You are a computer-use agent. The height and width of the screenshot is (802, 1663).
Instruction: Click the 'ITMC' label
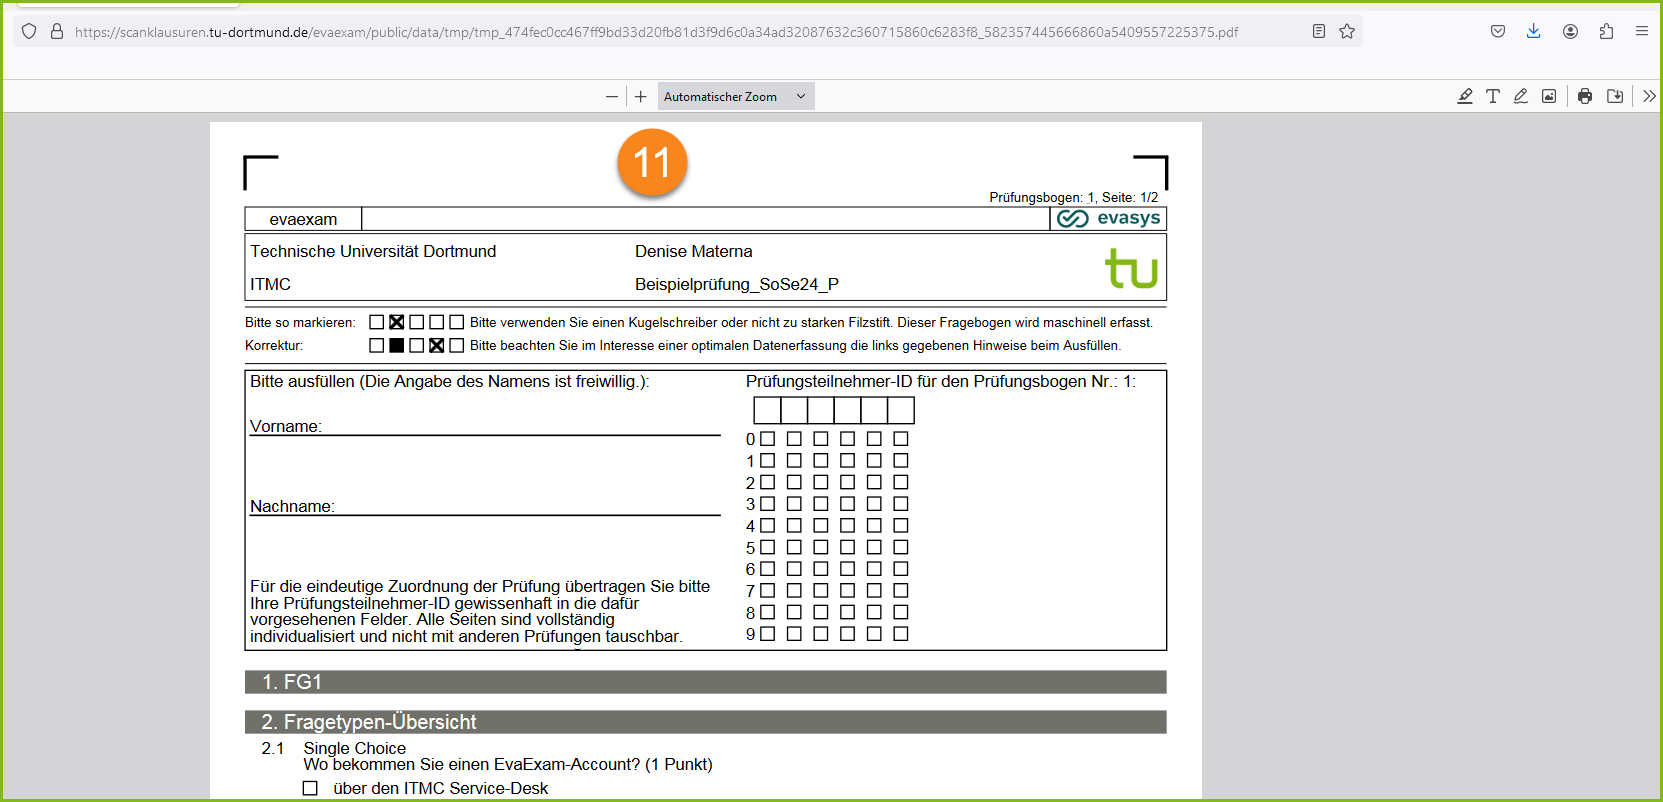point(270,284)
